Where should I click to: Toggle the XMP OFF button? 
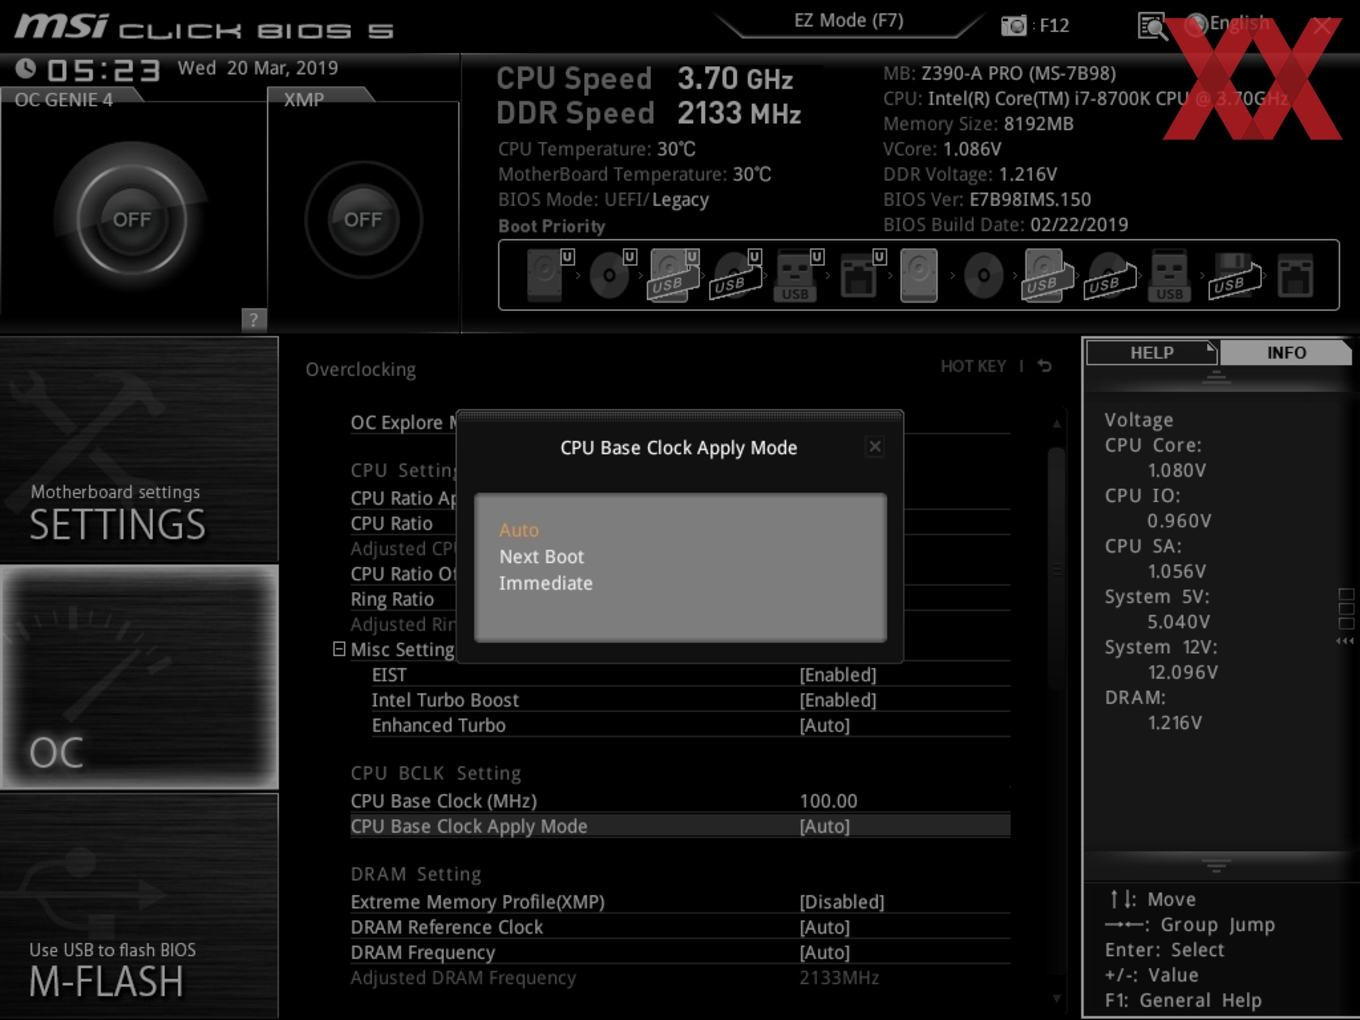click(363, 219)
